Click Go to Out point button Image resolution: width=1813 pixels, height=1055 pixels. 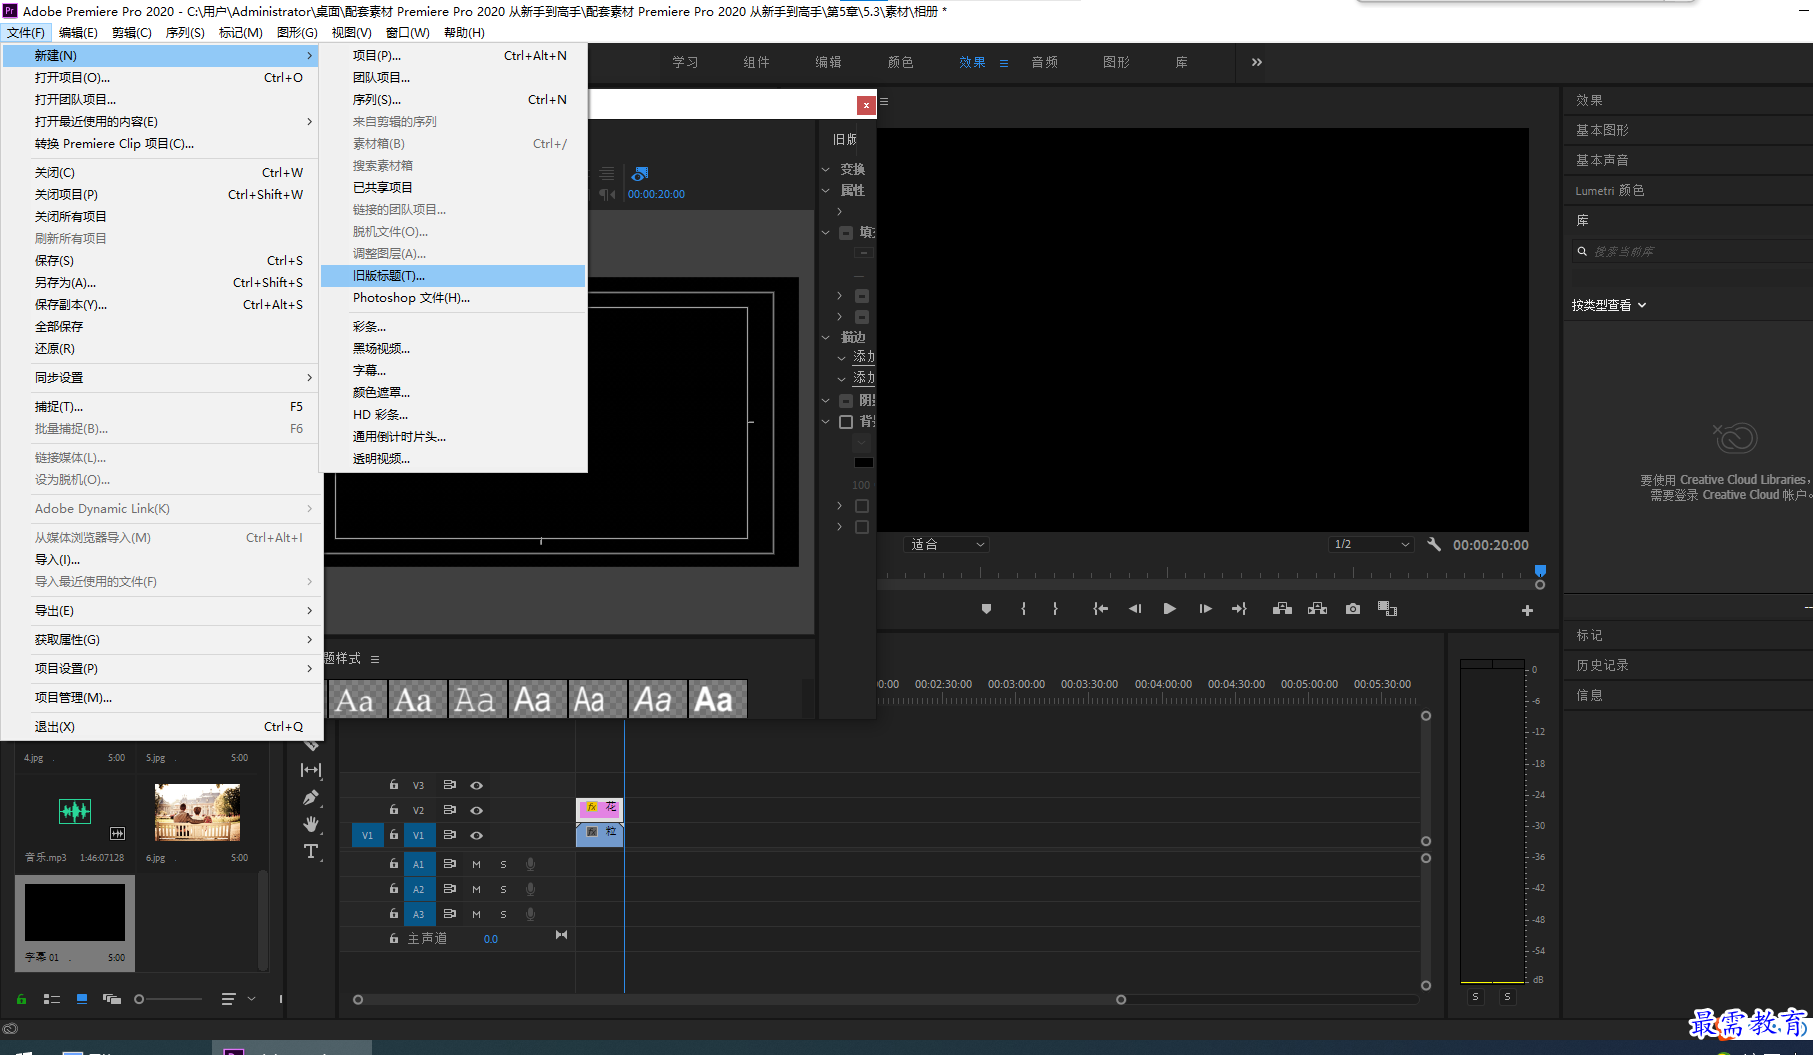pos(1240,609)
